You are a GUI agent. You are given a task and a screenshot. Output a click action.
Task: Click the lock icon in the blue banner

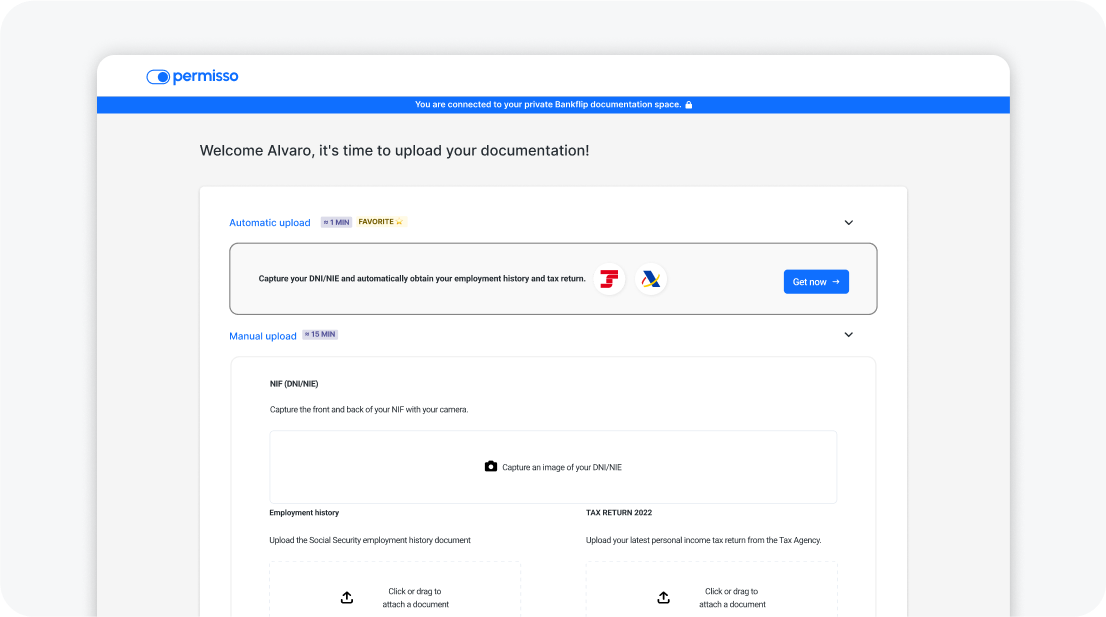coord(688,105)
